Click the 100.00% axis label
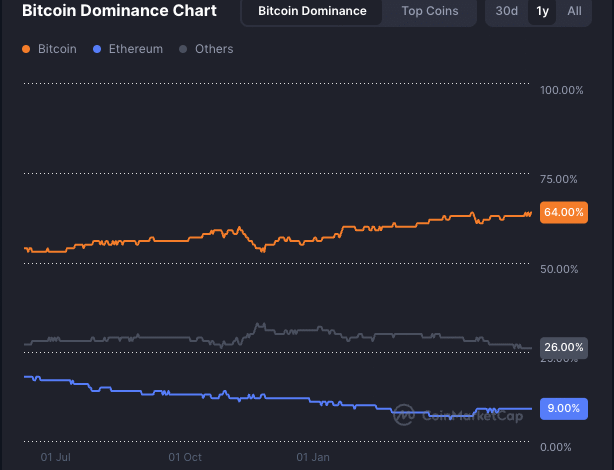 point(562,90)
